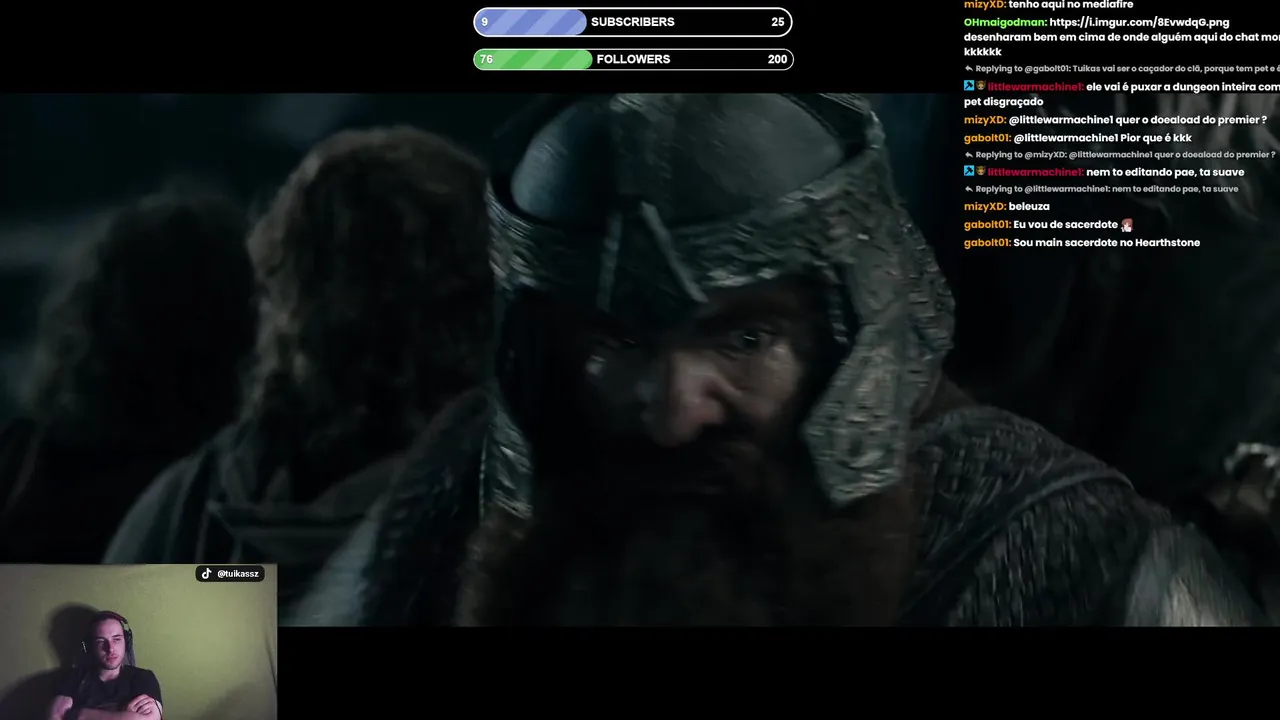
Task: Click the subscriber goal number 25
Action: pyautogui.click(x=777, y=22)
